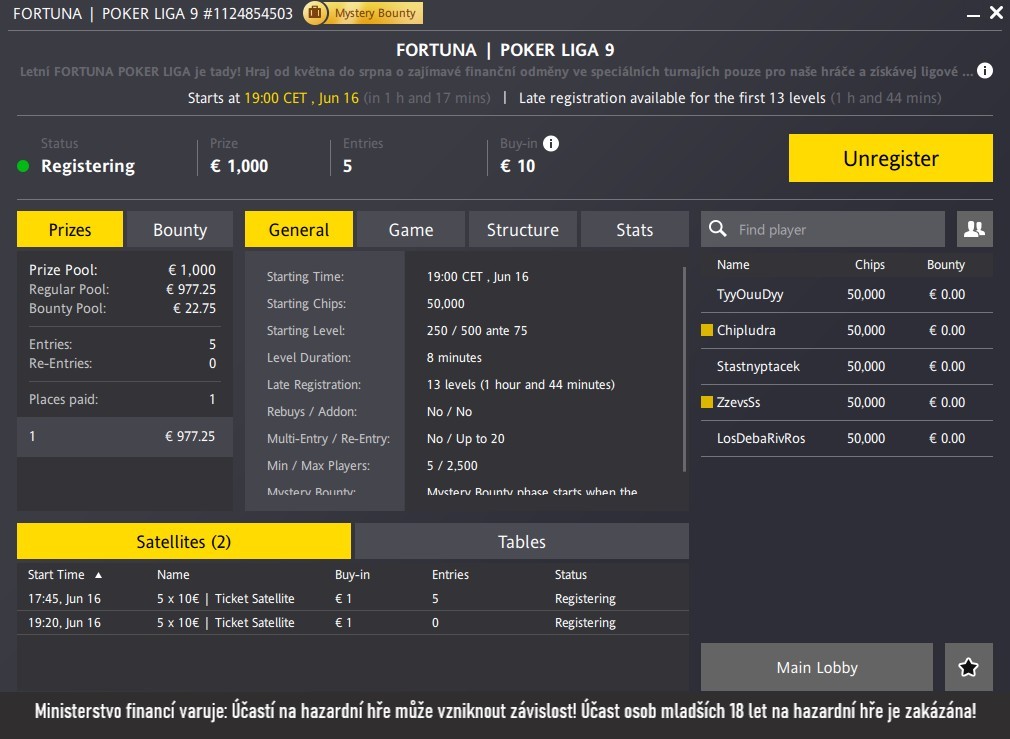Click the Unregister button

[x=891, y=158]
